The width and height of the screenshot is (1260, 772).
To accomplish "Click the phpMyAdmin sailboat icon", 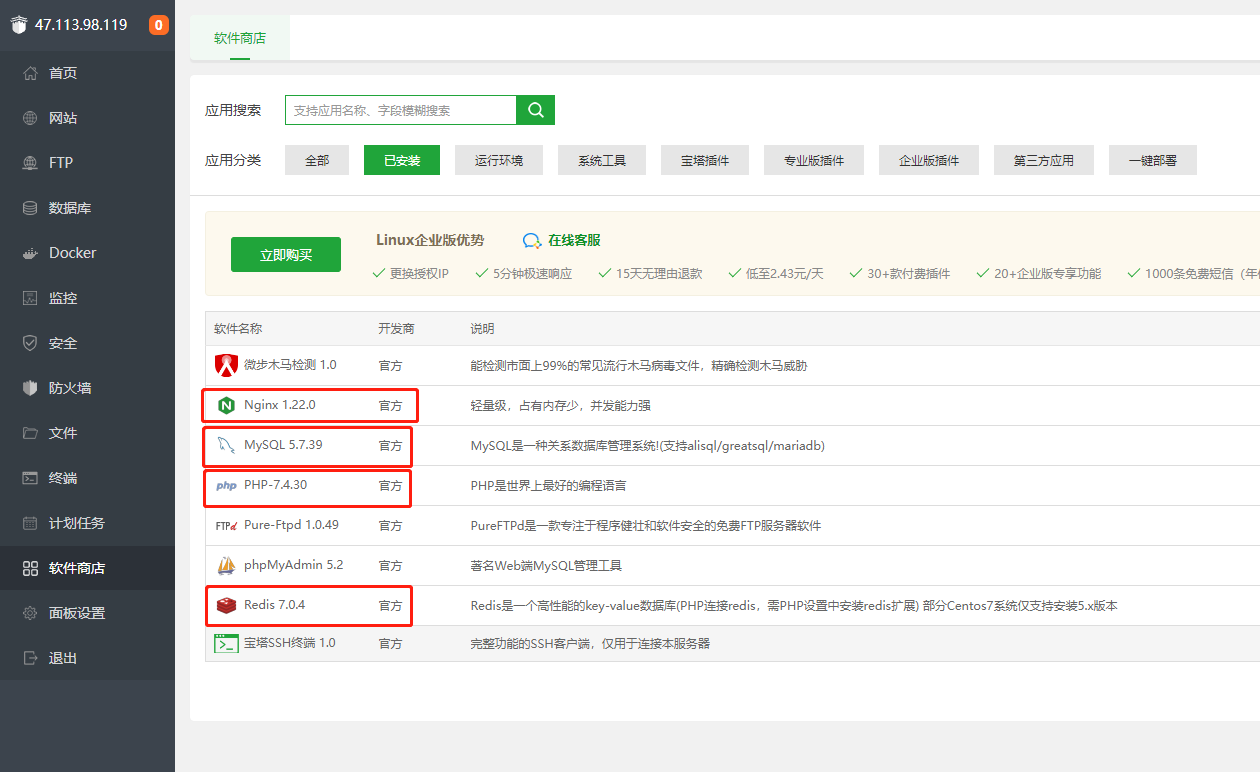I will (x=226, y=565).
